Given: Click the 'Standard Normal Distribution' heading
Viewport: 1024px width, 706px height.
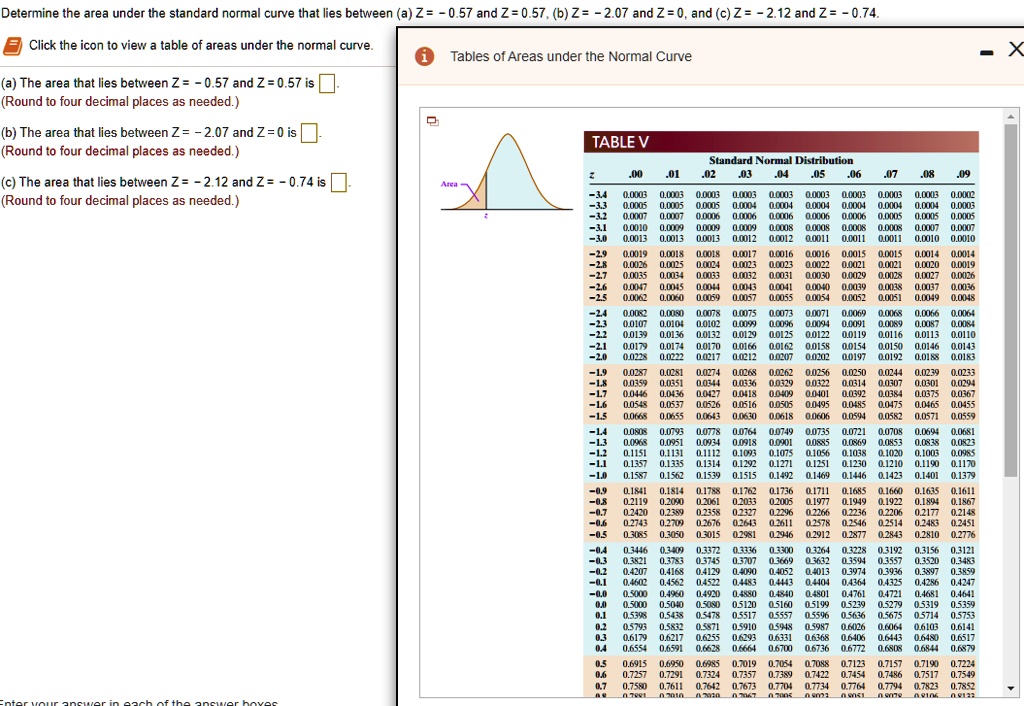Looking at the screenshot, I should (781, 160).
